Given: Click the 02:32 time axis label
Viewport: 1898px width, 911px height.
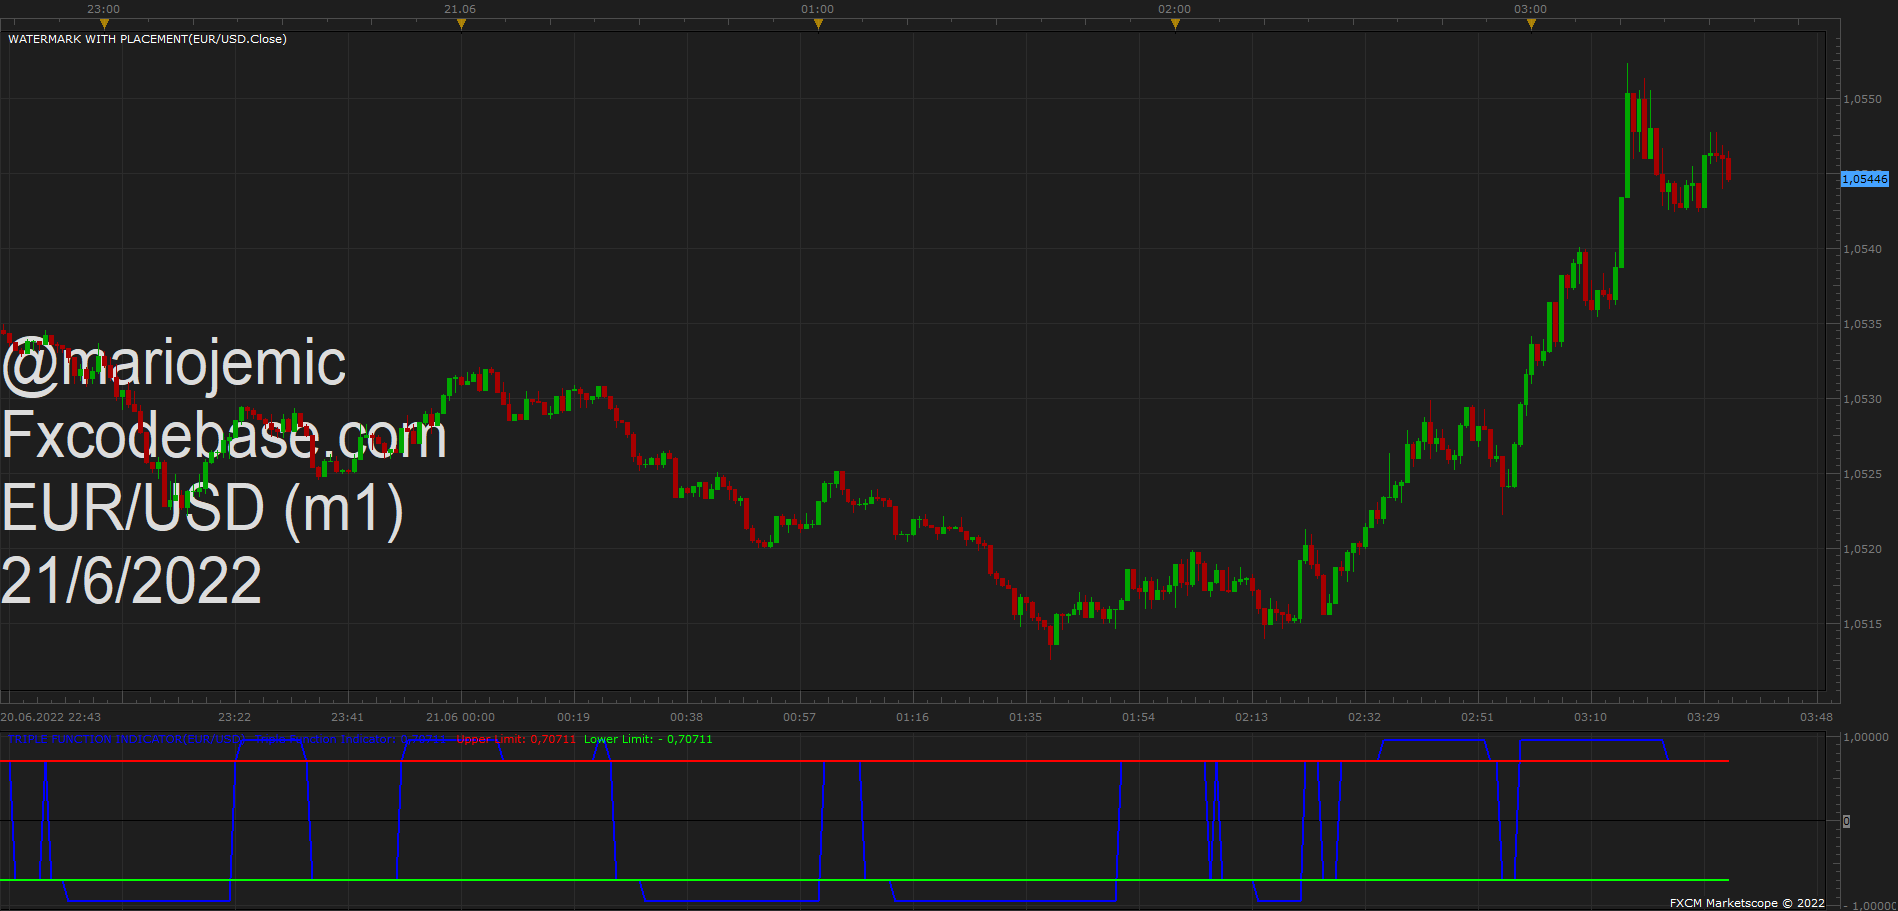Looking at the screenshot, I should tap(1365, 717).
